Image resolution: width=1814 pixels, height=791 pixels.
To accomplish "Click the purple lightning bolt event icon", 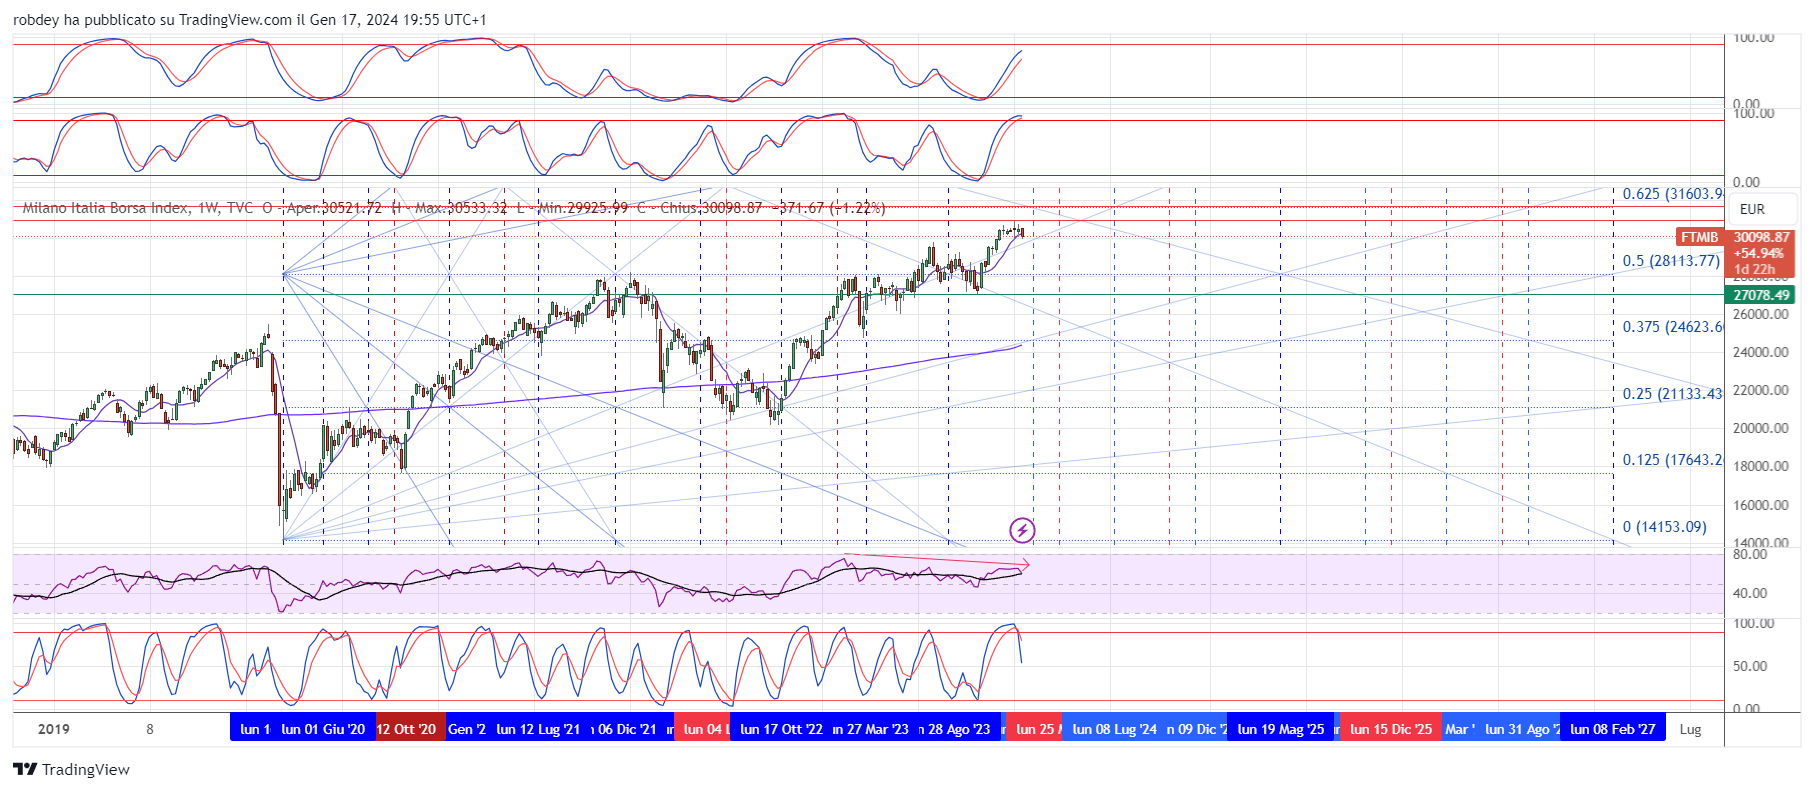I will (x=1022, y=530).
